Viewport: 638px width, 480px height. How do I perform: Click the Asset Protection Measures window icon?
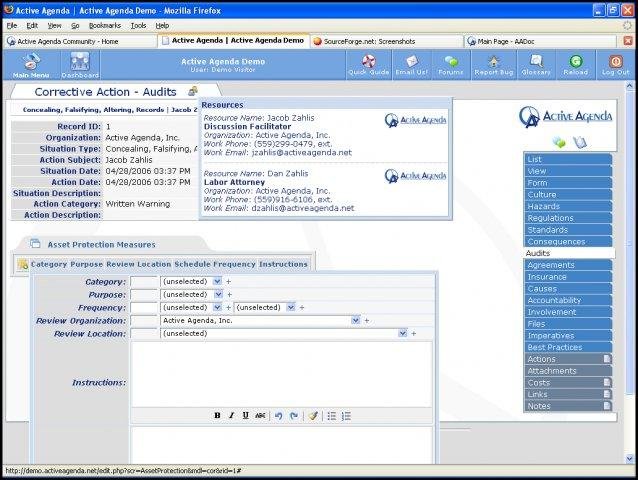(x=35, y=244)
